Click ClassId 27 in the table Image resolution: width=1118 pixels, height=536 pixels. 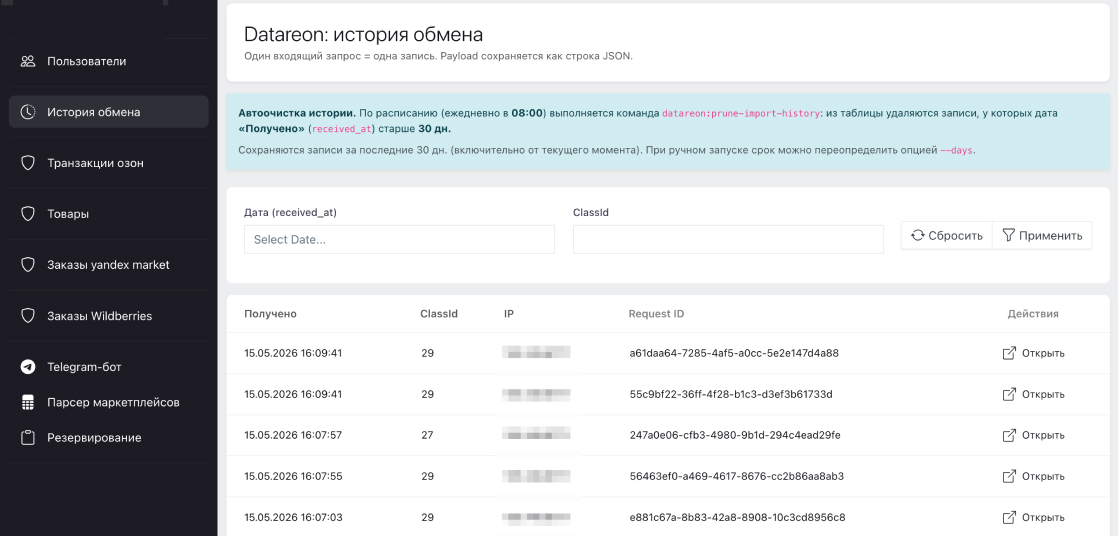[427, 435]
